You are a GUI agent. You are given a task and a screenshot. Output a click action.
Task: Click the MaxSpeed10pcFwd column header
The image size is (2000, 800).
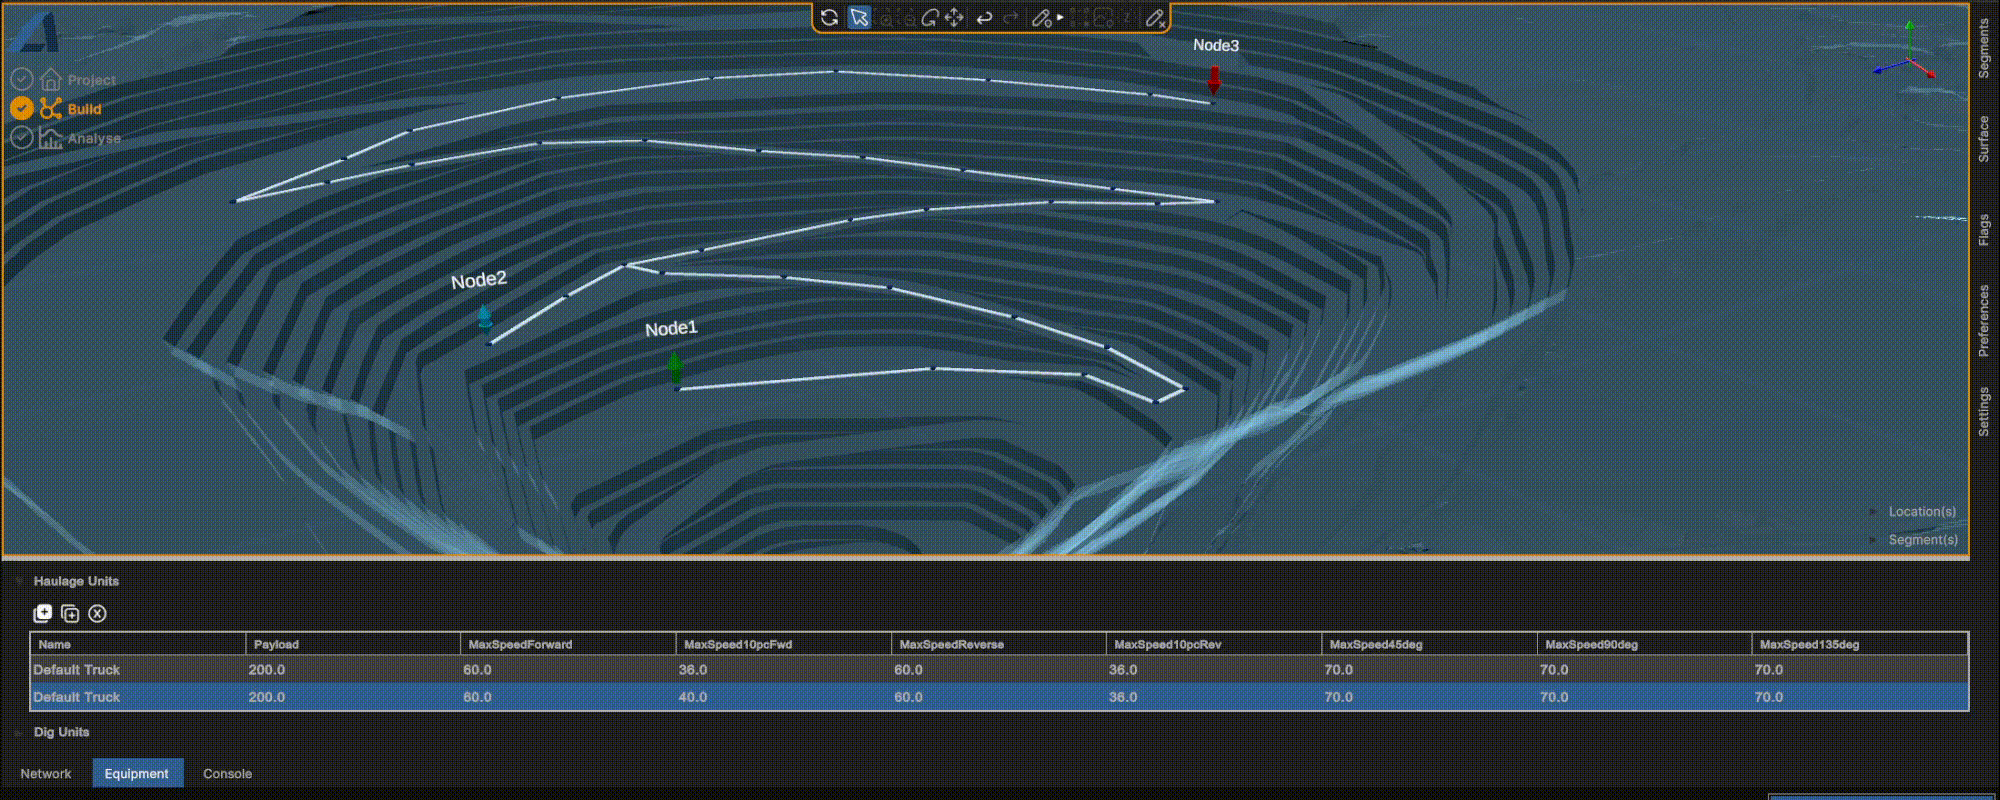pyautogui.click(x=784, y=644)
